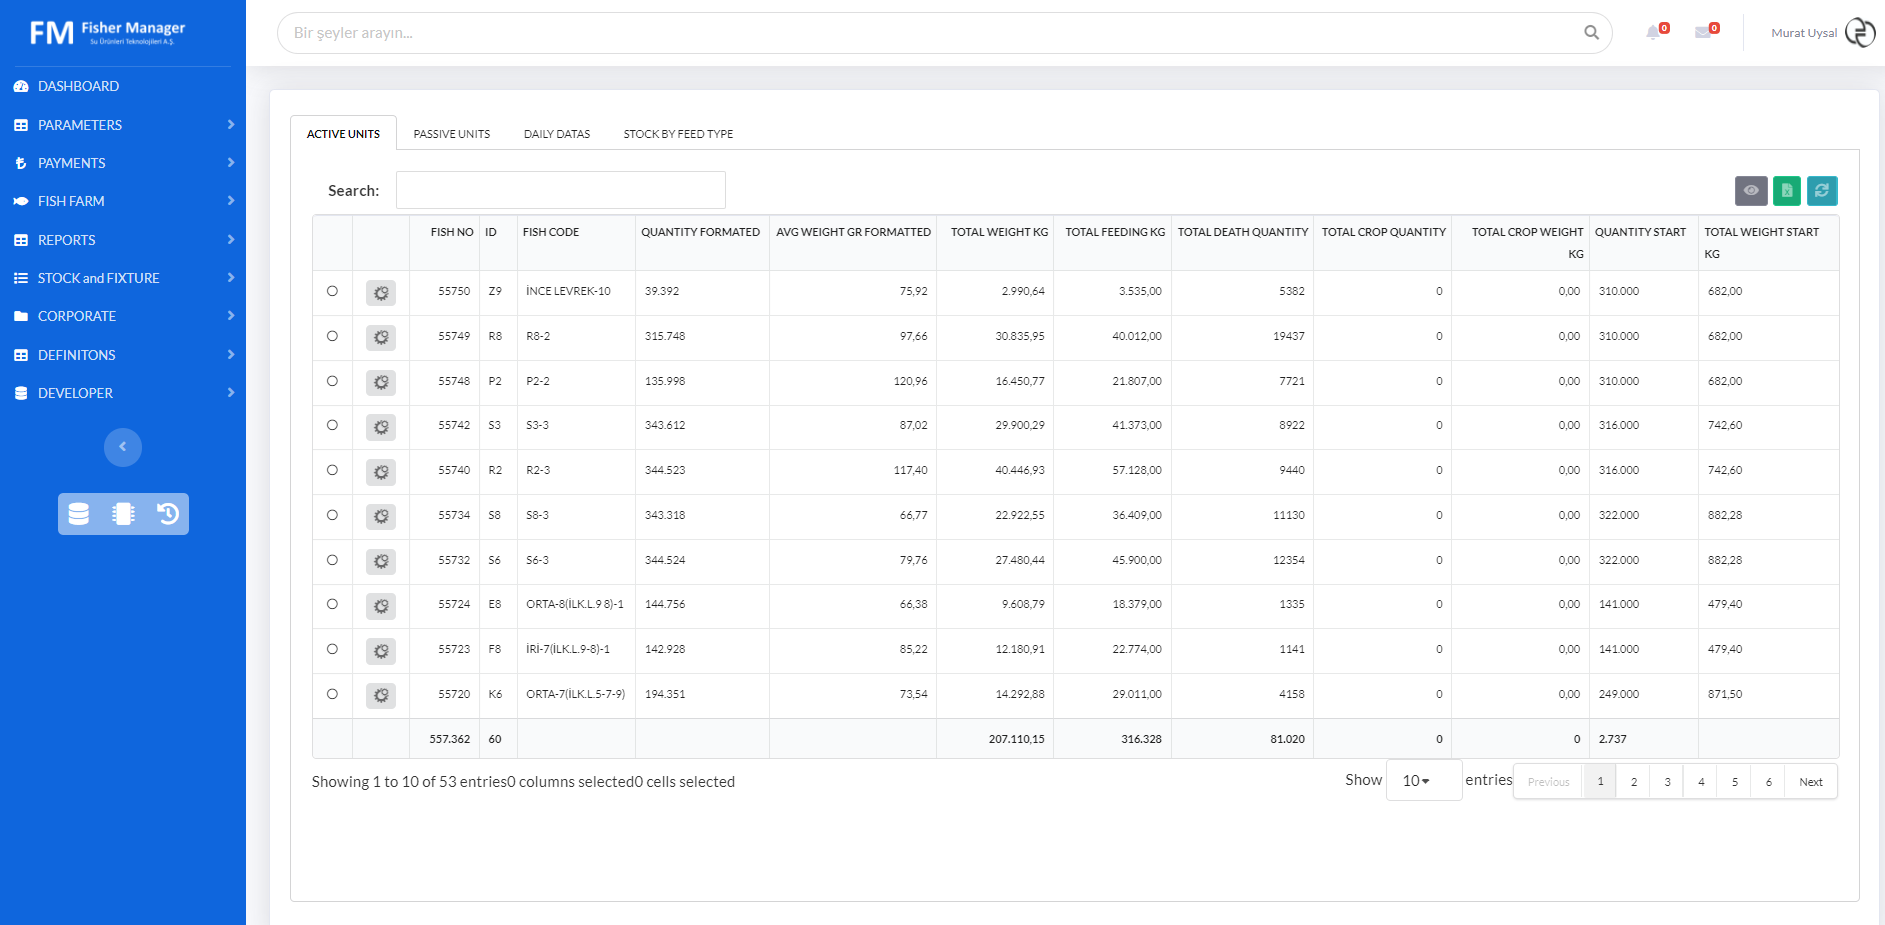The image size is (1885, 925).
Task: Expand the Reports sidebar menu
Action: tap(123, 240)
